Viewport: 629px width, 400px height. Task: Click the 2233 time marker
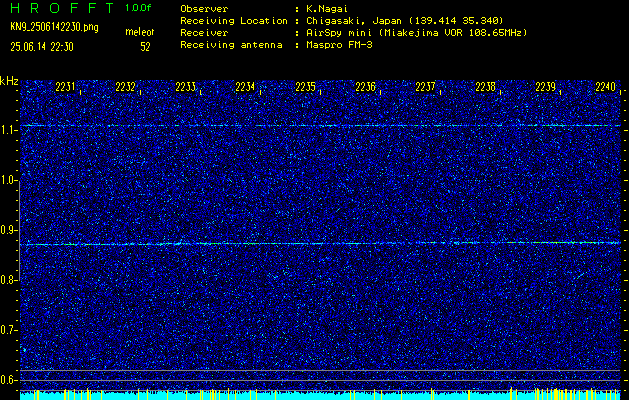(185, 87)
